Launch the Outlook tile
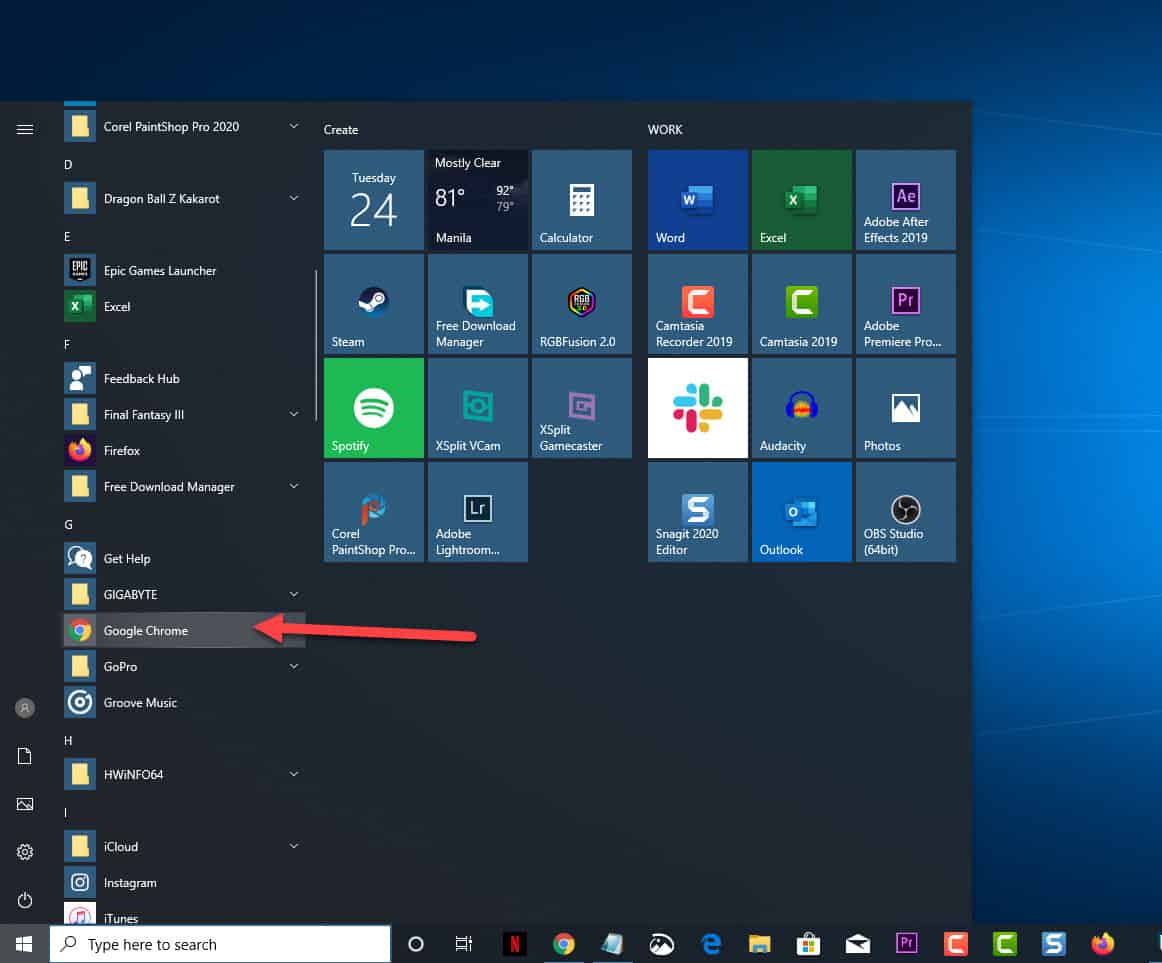Image resolution: width=1162 pixels, height=963 pixels. [801, 512]
